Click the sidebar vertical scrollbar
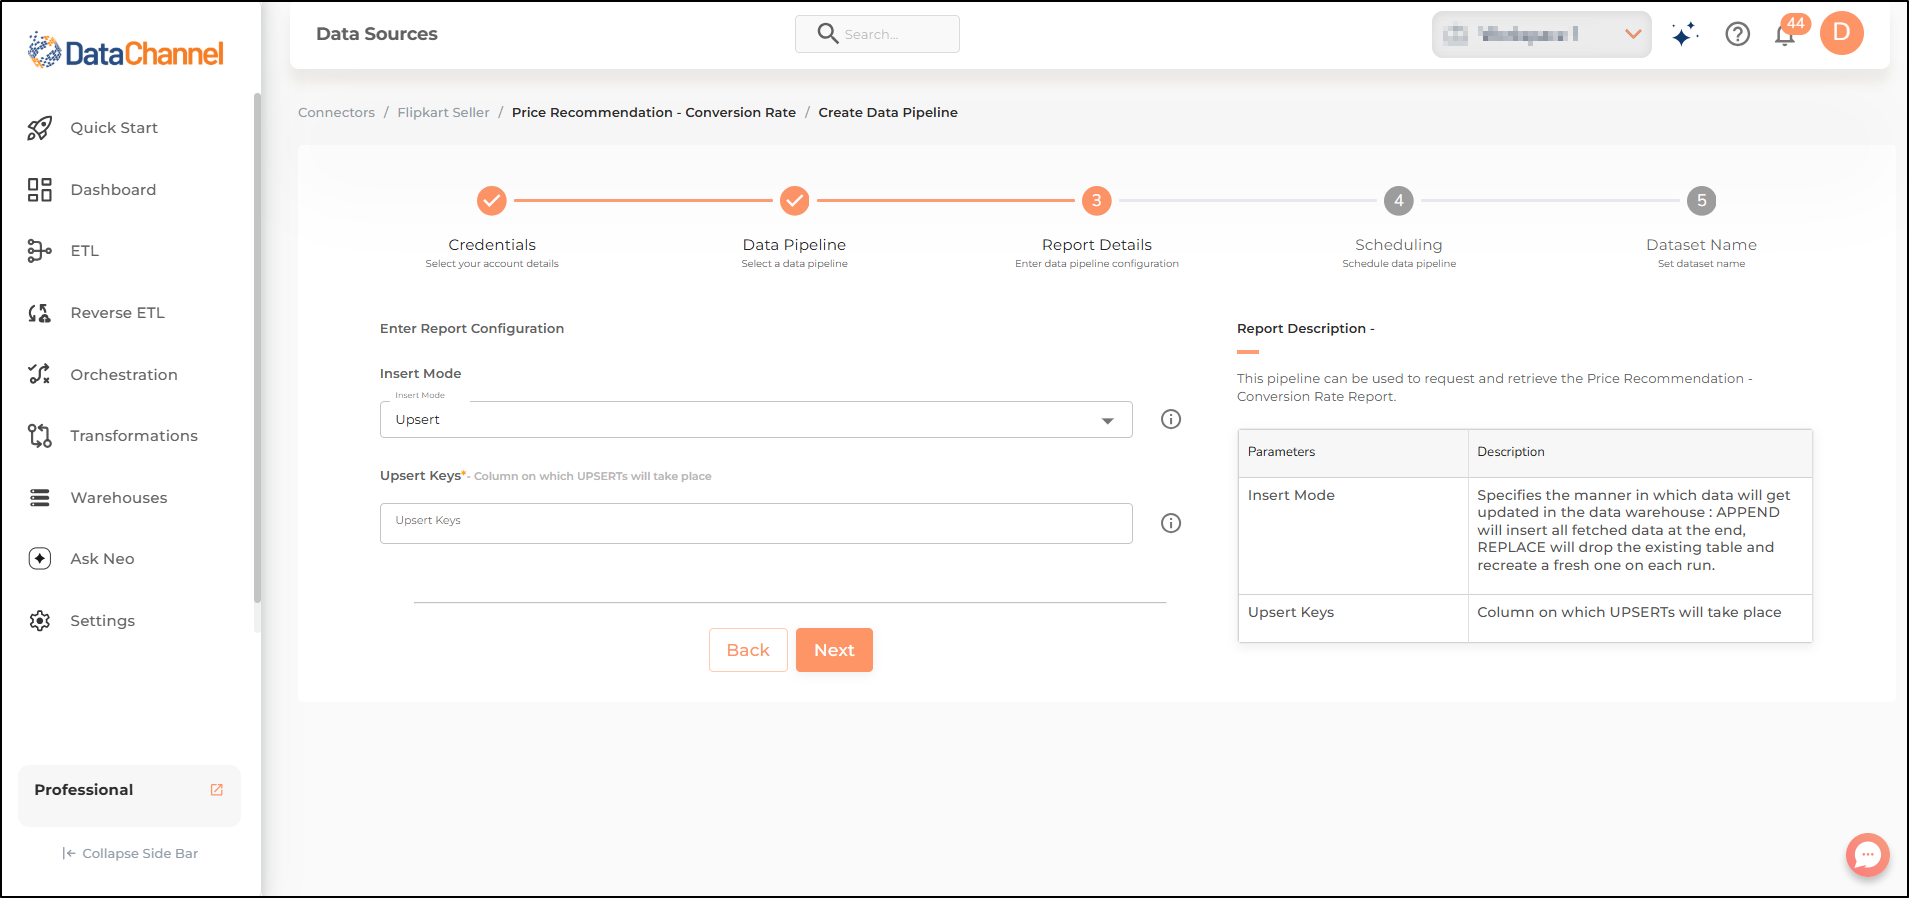The image size is (1909, 898). click(x=257, y=348)
